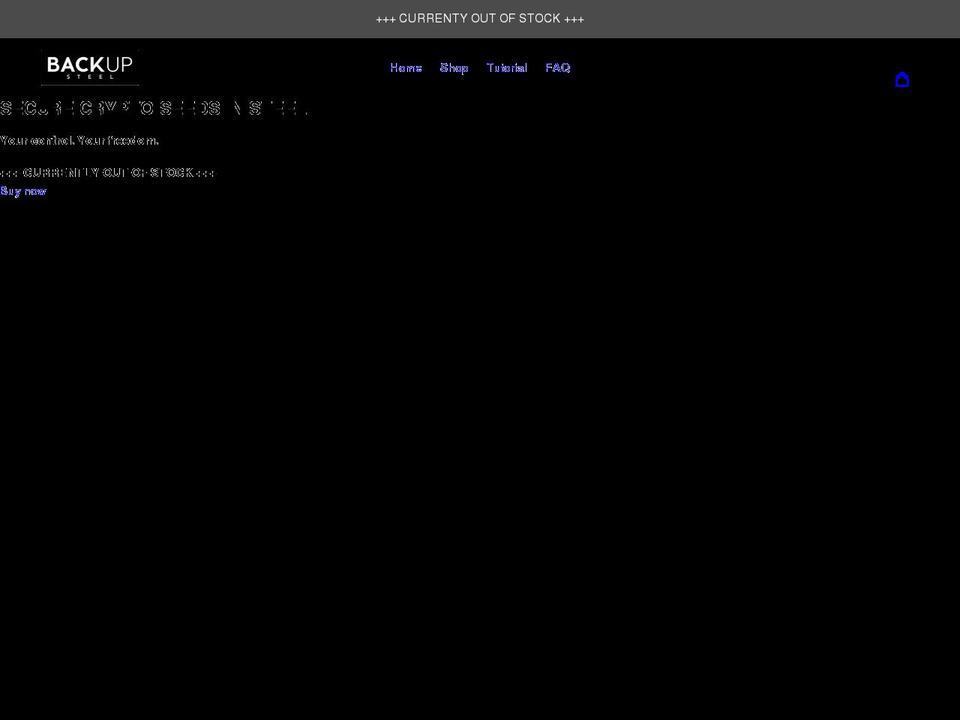Click the SECURE CRYPTO SEEDS heading
Screen dimensions: 960x720
click(155, 107)
